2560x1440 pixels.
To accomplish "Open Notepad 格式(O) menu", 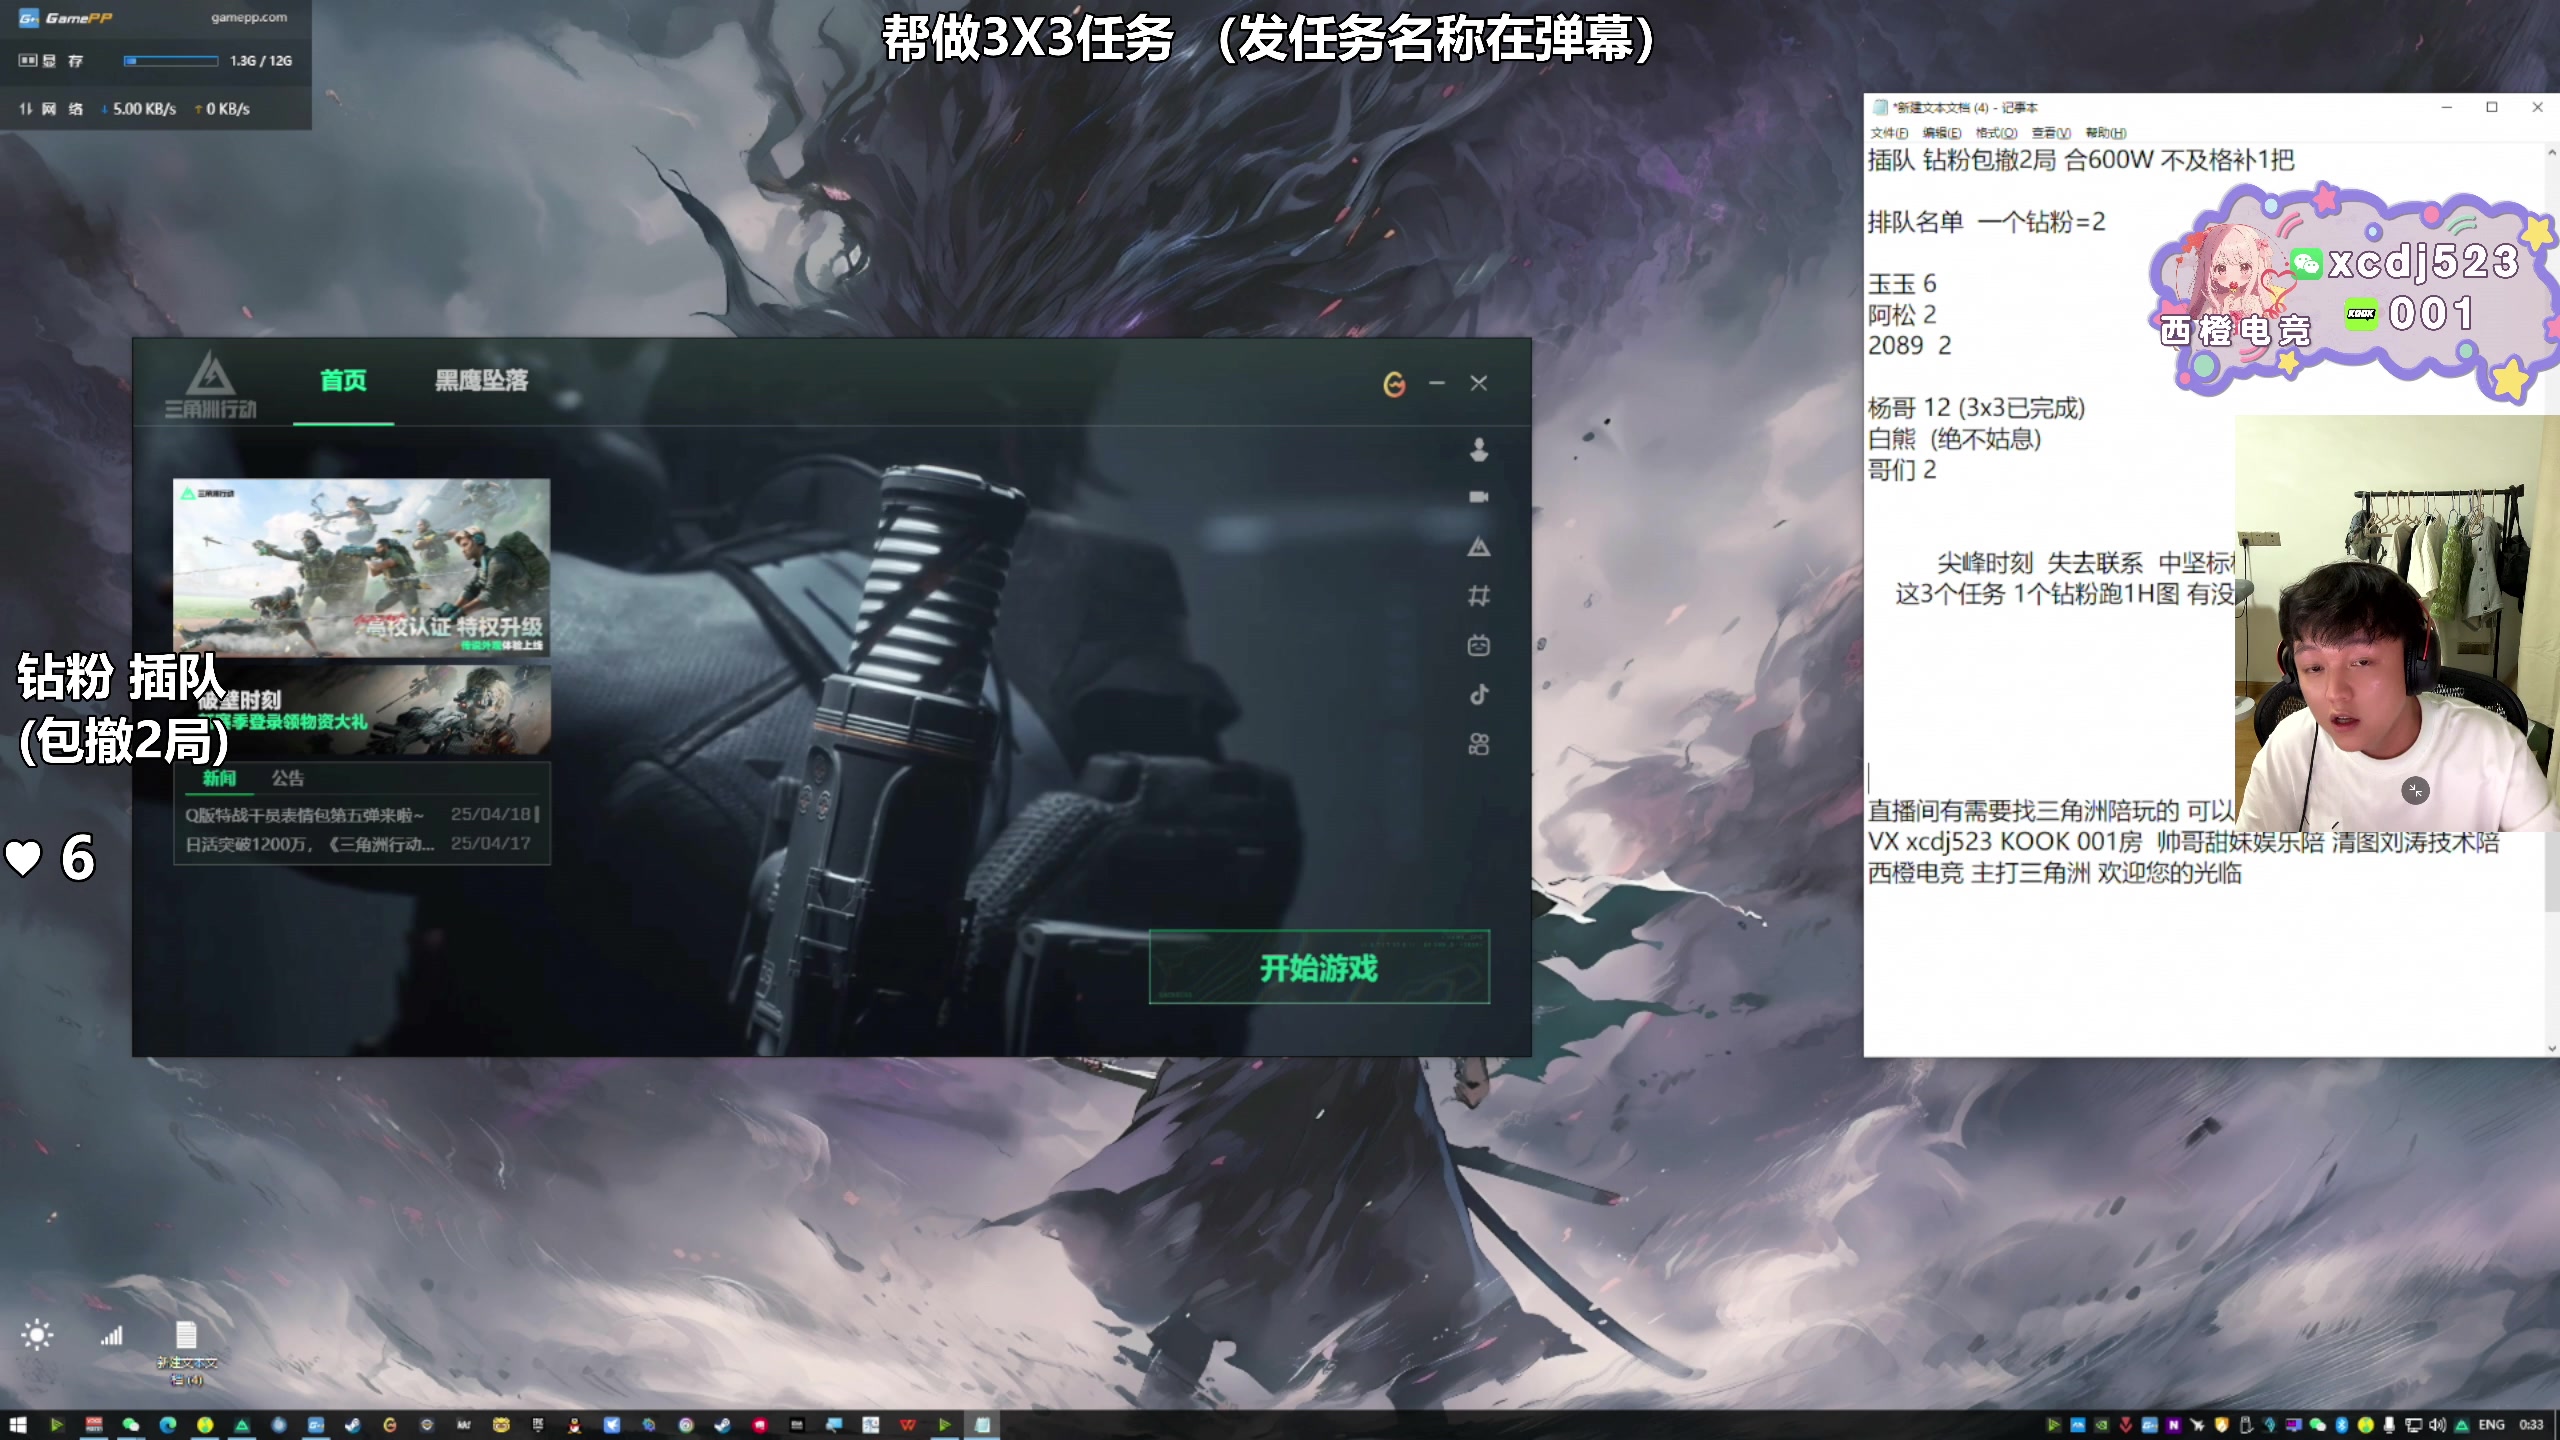I will pos(1996,133).
